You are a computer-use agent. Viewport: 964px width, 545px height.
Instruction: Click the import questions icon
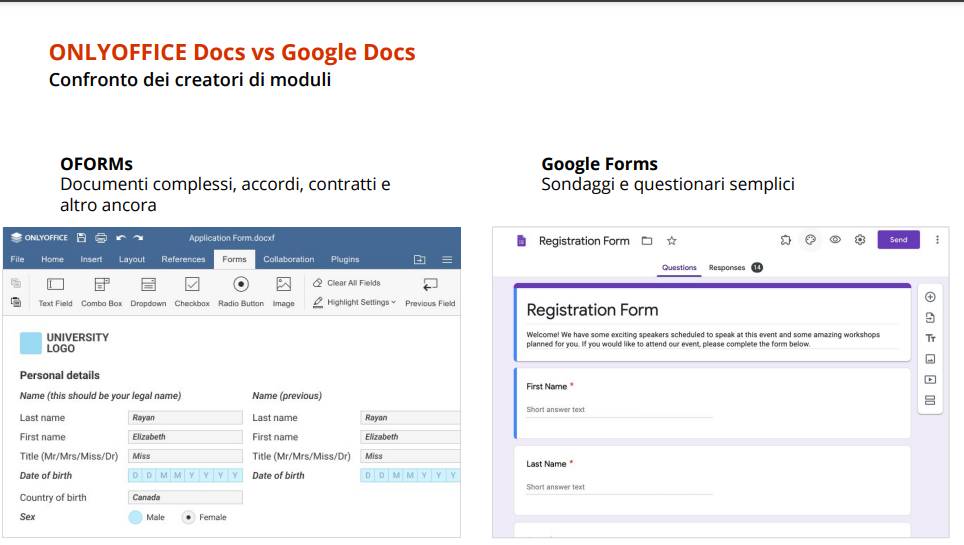coord(930,318)
